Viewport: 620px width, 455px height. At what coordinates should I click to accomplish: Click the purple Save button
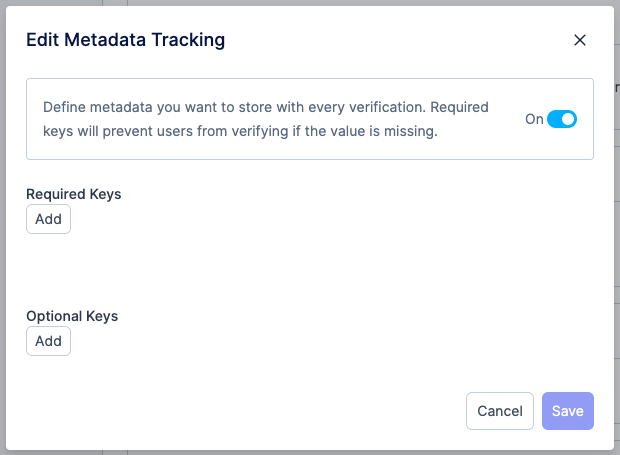pos(567,411)
